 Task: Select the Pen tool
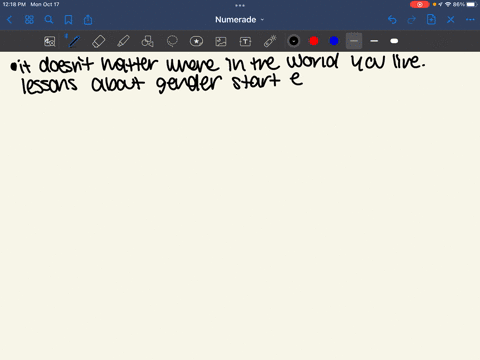pos(74,41)
